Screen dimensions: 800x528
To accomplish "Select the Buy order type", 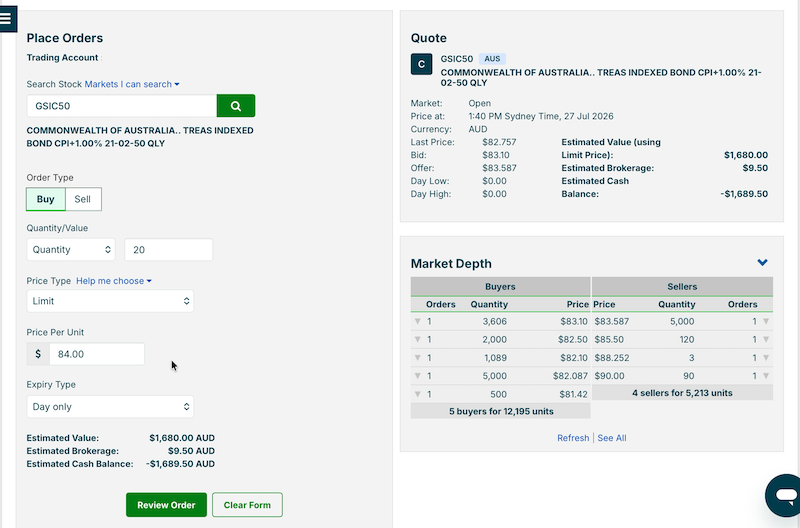I will pos(45,199).
